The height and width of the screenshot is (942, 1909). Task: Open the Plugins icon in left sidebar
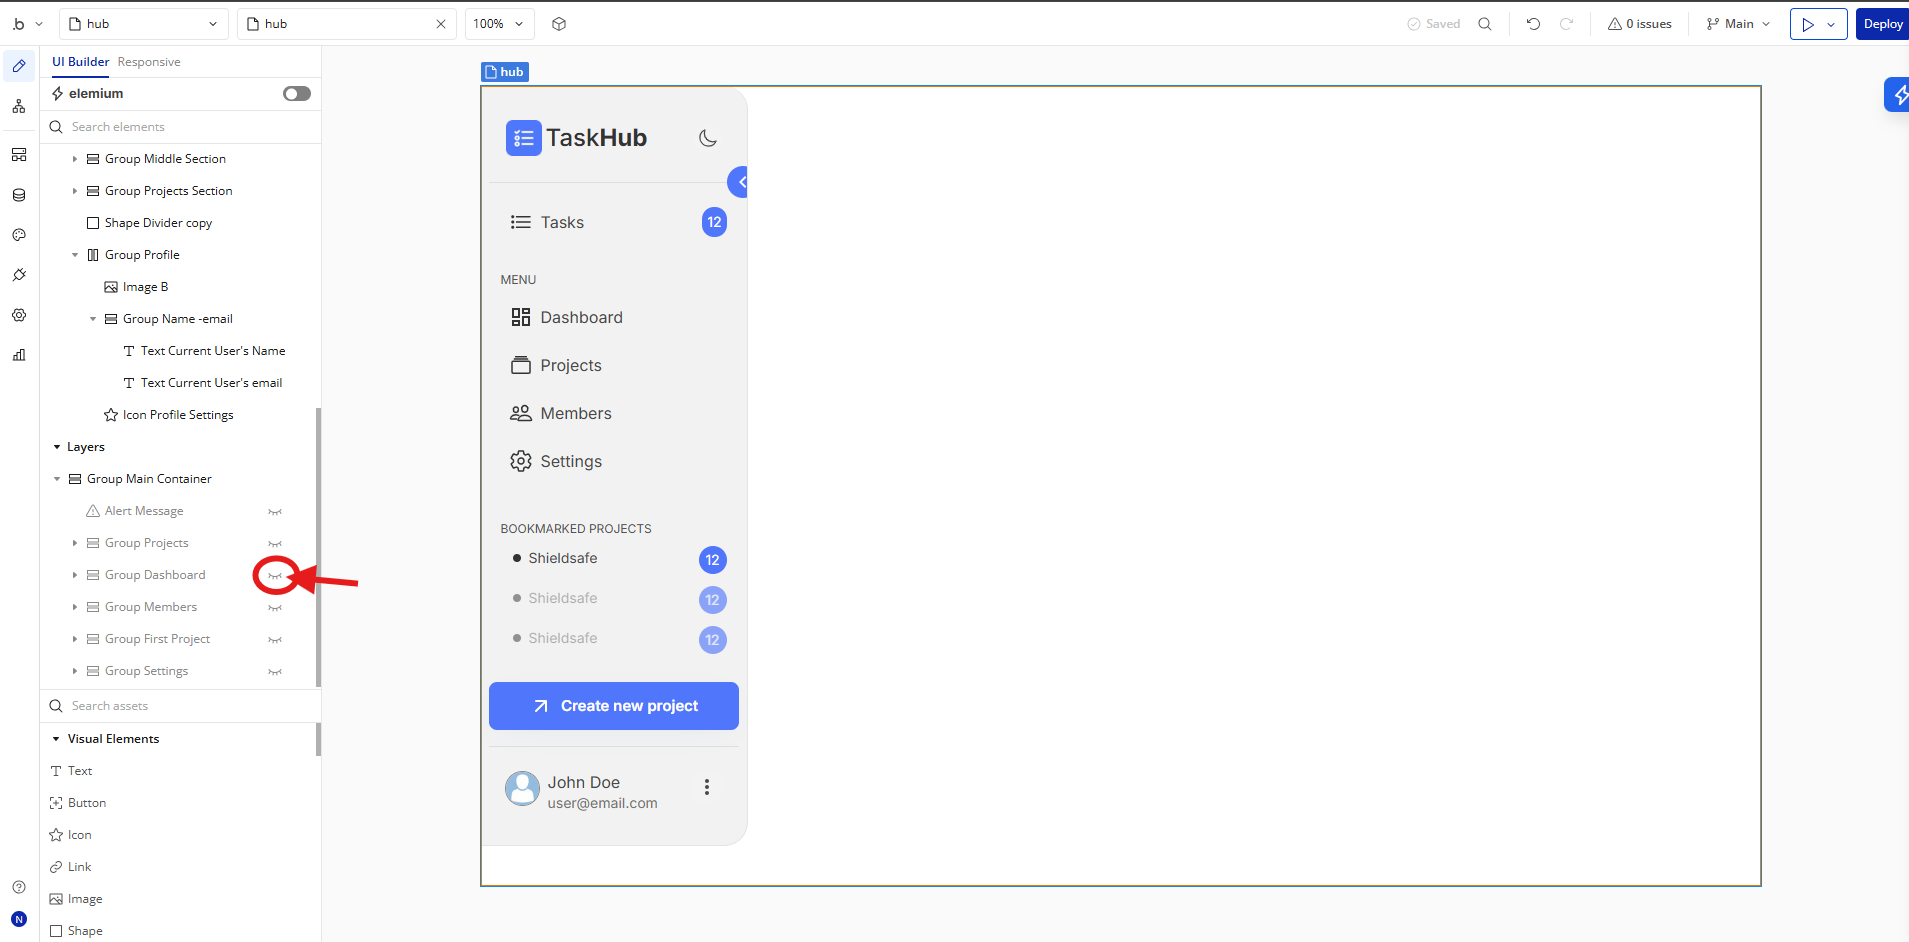point(19,275)
